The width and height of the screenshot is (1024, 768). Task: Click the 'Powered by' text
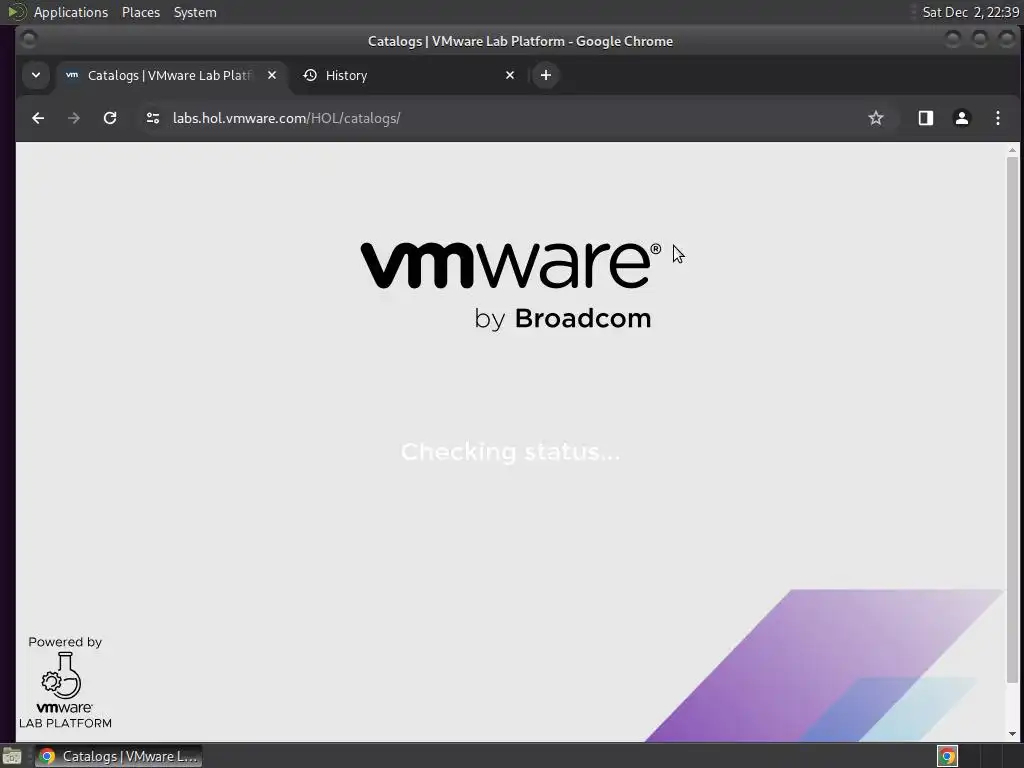[65, 642]
